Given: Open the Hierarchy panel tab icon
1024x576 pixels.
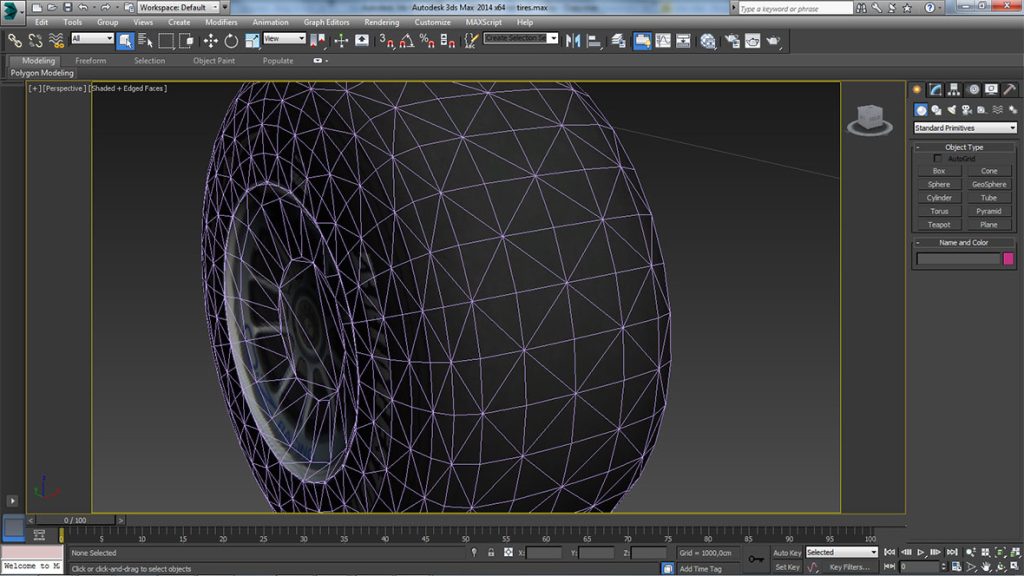Looking at the screenshot, I should (x=954, y=90).
